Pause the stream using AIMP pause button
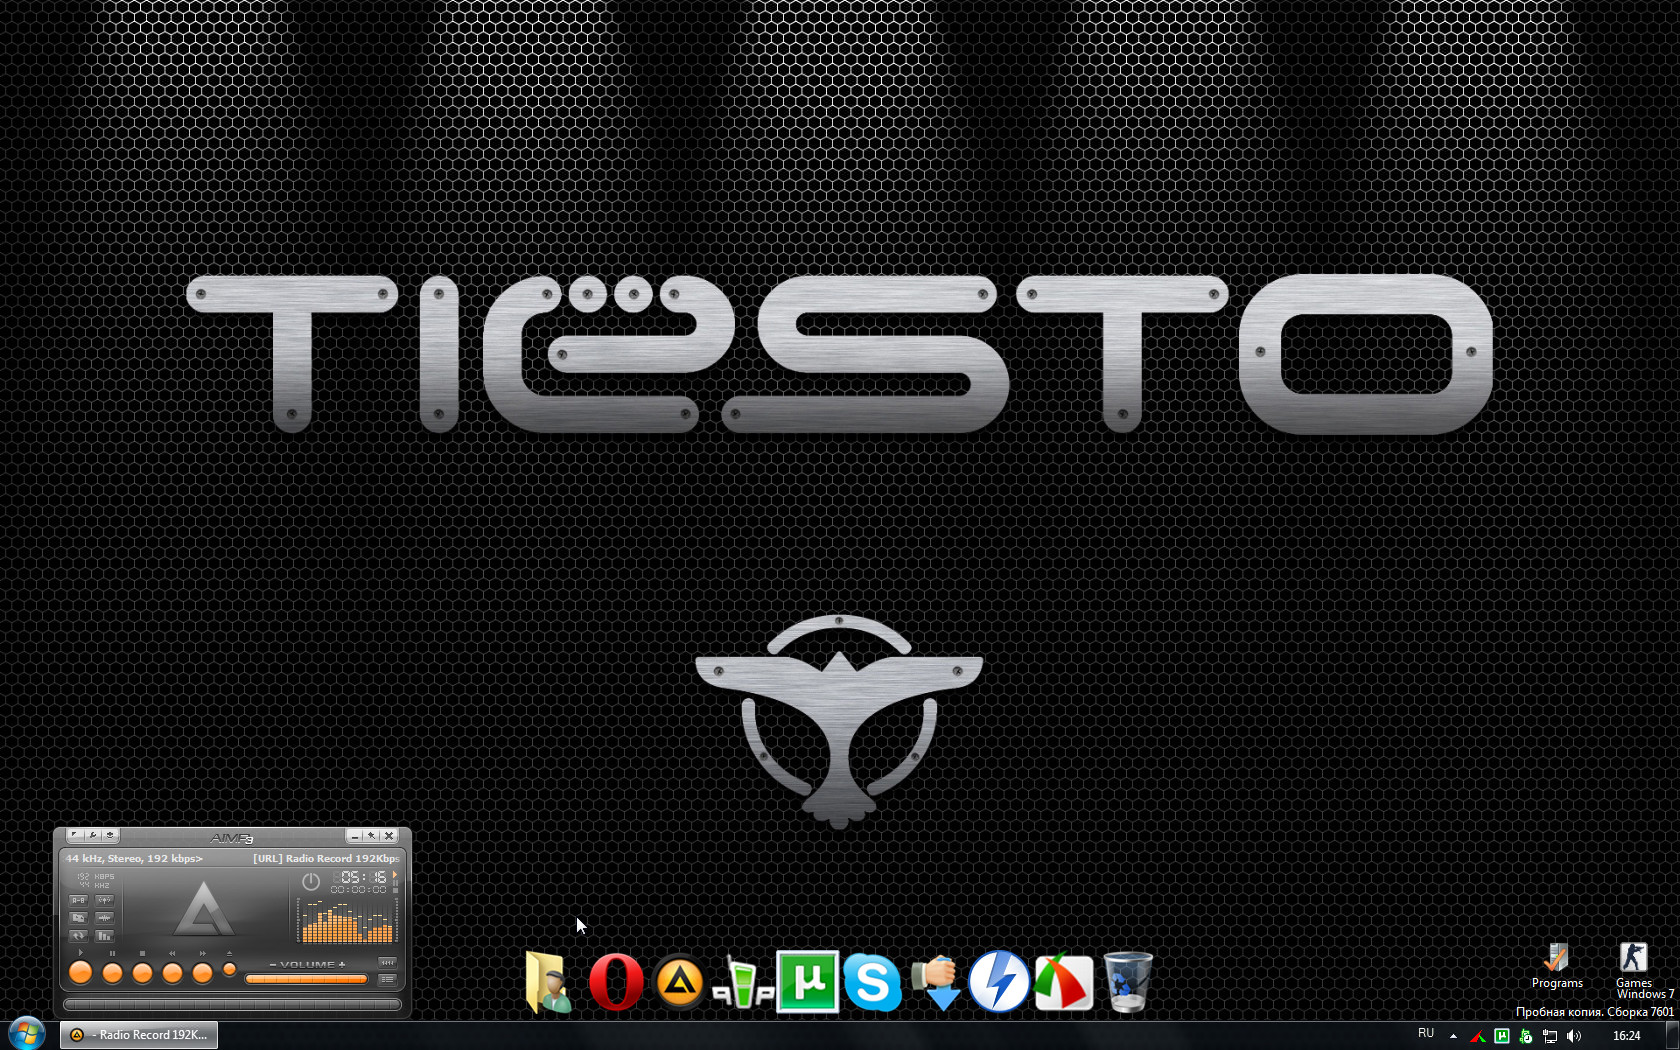The image size is (1680, 1050). 112,972
